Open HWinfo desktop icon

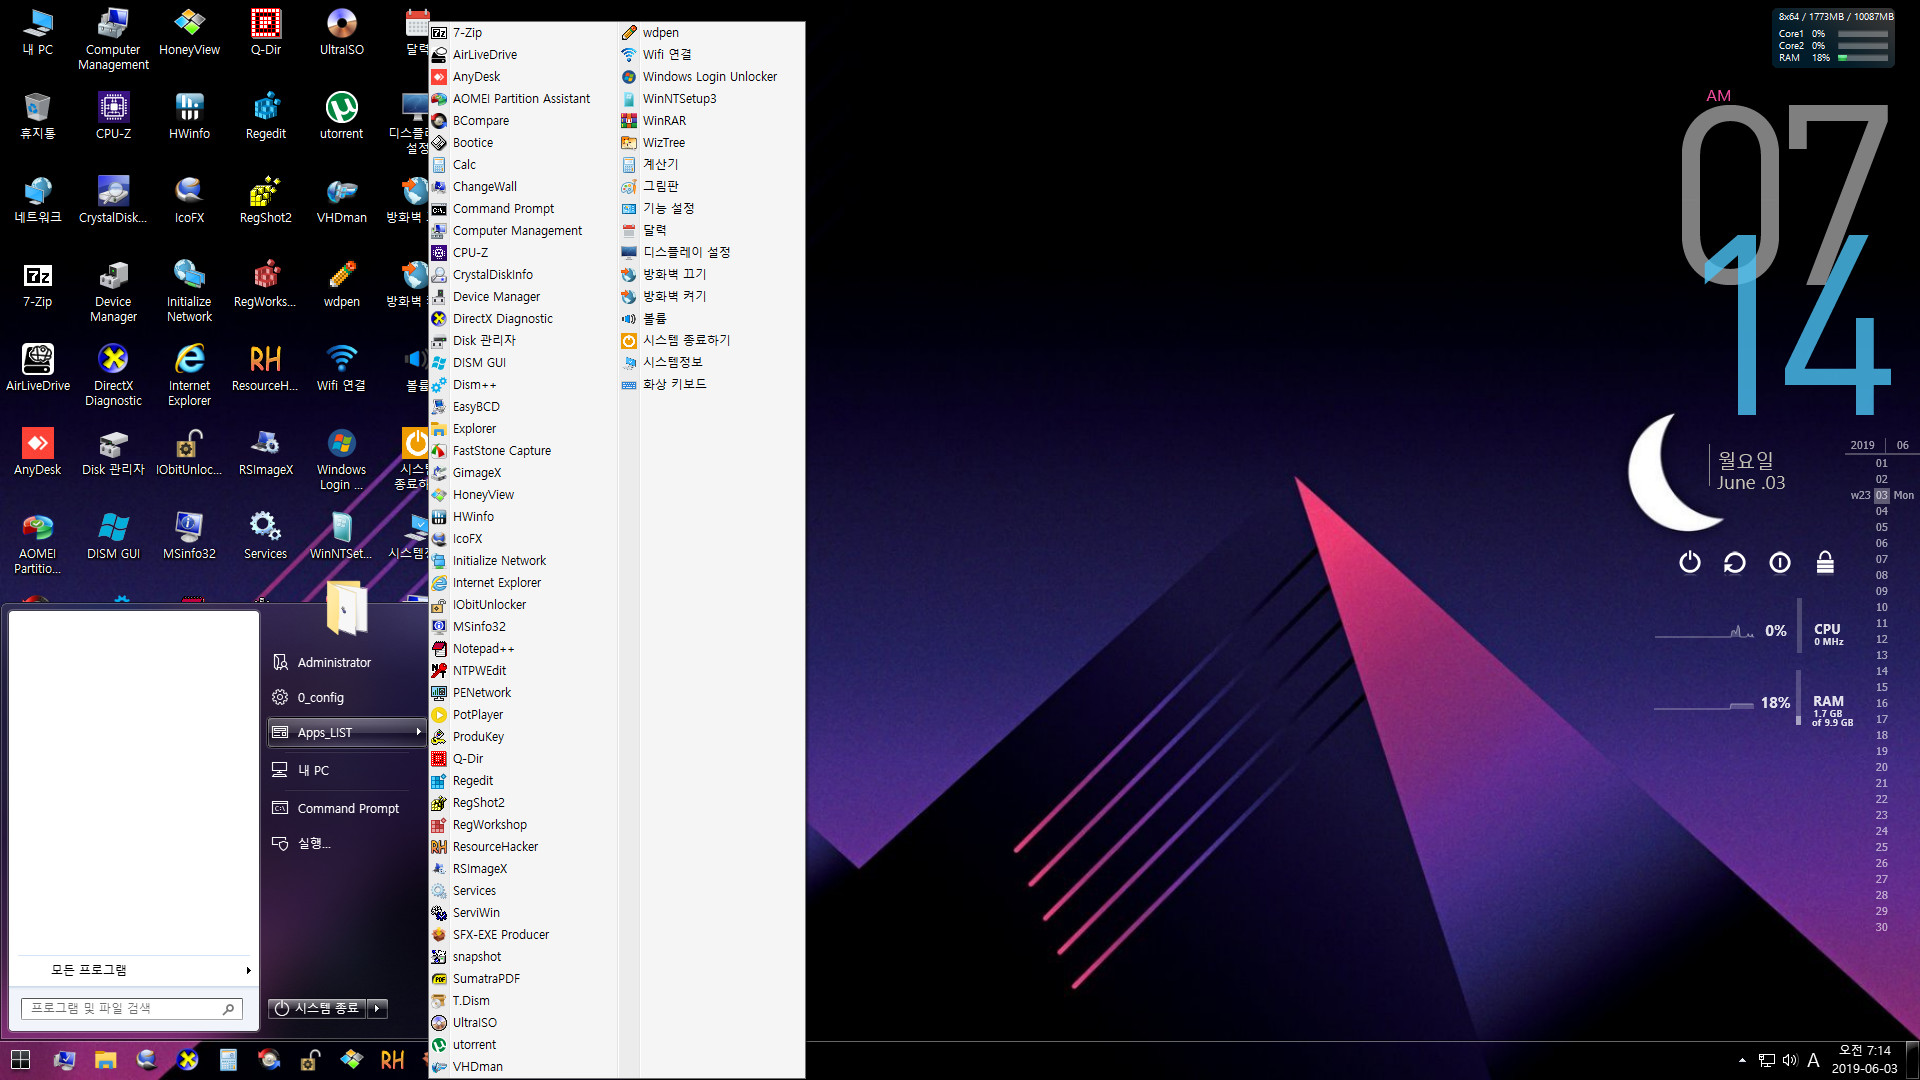pyautogui.click(x=189, y=115)
